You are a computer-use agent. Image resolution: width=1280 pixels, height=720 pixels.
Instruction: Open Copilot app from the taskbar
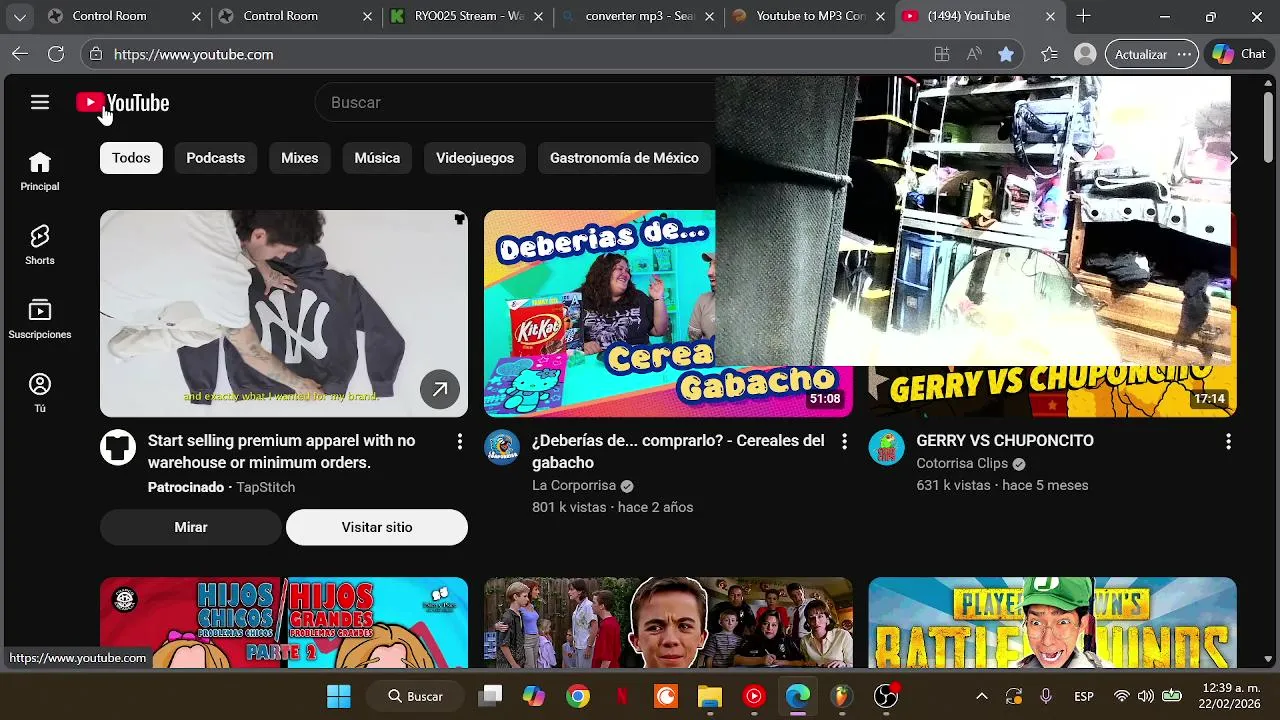point(534,696)
